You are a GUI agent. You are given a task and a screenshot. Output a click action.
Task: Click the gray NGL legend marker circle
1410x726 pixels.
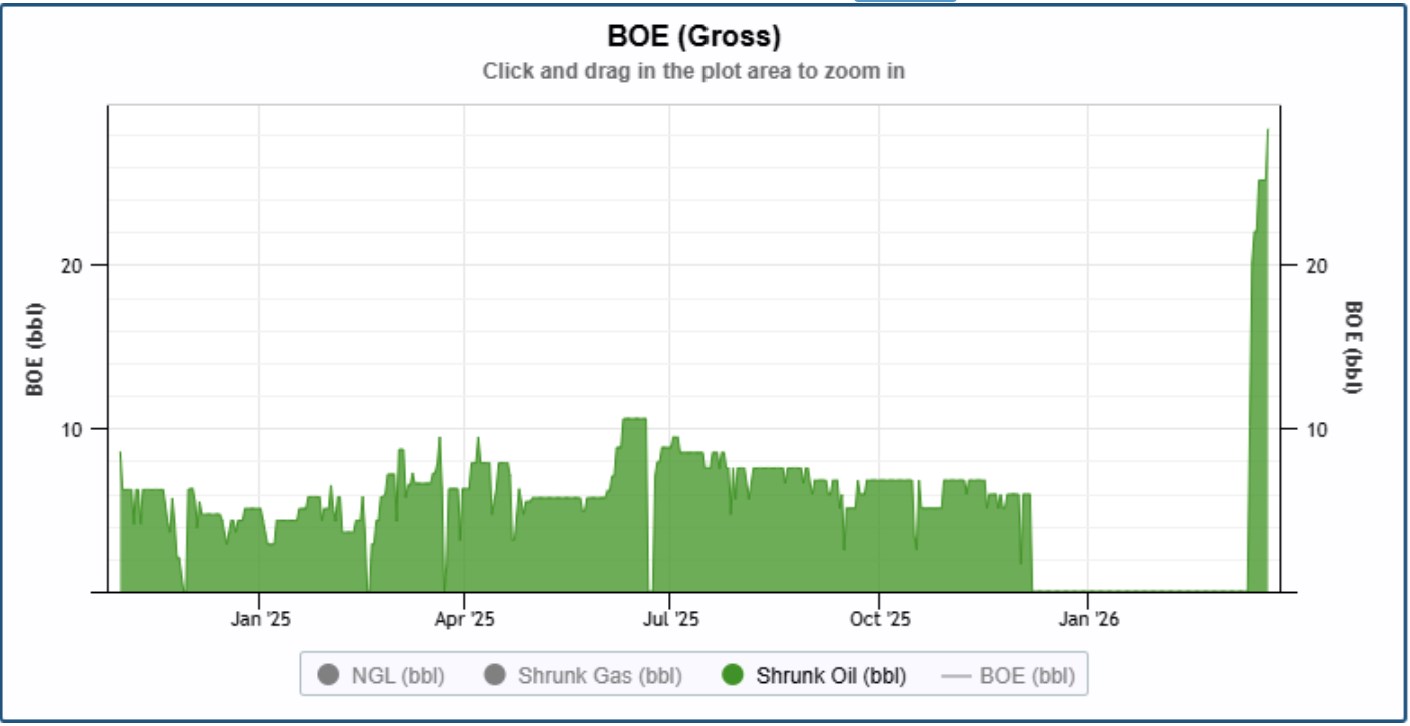(x=327, y=675)
